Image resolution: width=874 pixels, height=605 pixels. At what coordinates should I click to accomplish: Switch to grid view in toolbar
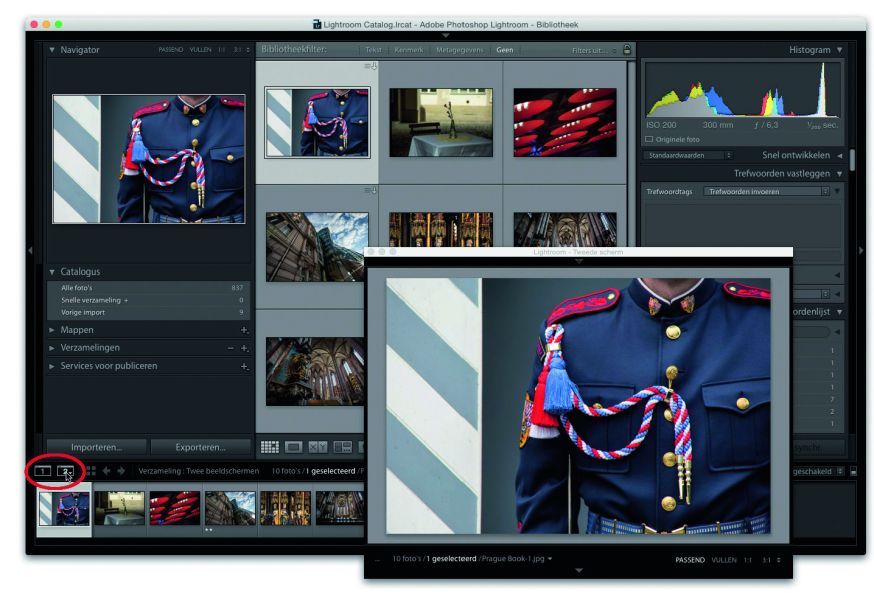[x=269, y=447]
